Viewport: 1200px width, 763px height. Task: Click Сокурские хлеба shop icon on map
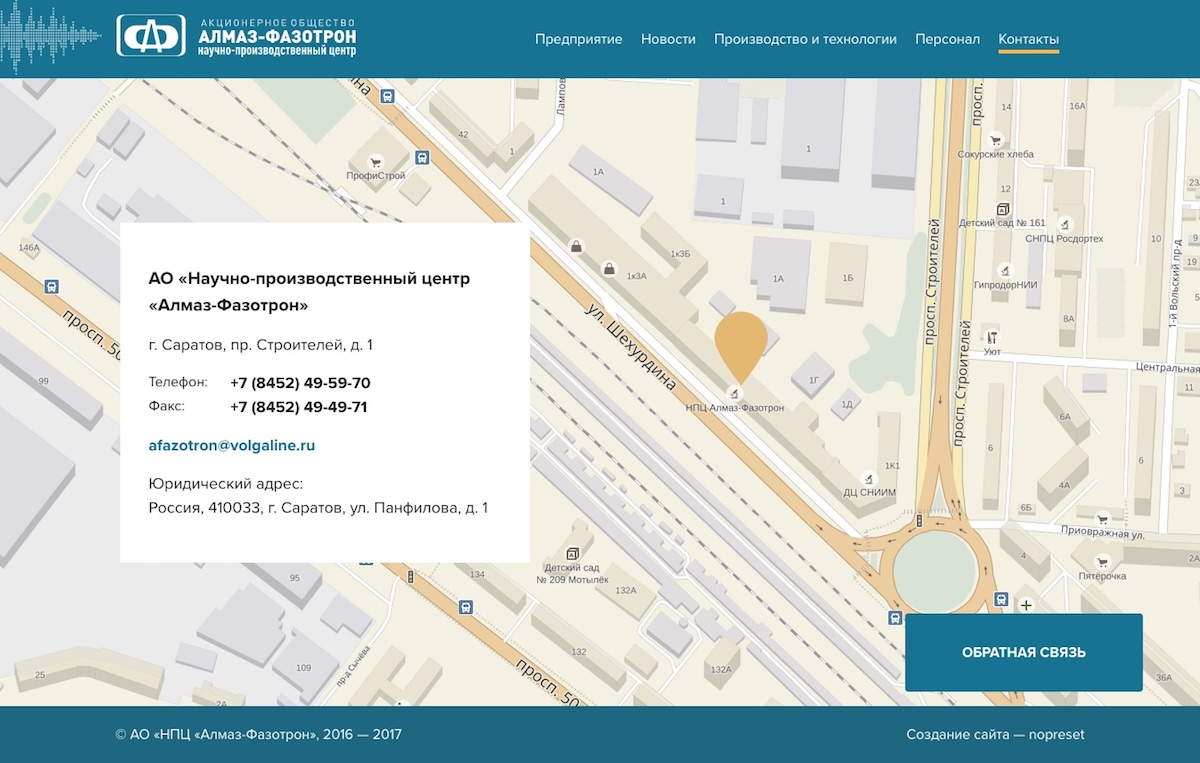(995, 140)
